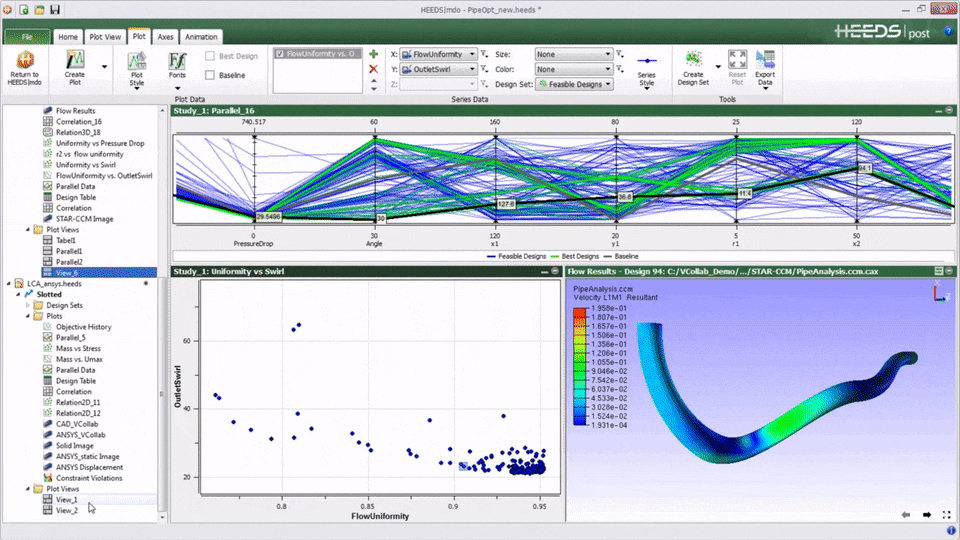The height and width of the screenshot is (540, 960).
Task: Open the Create Design Set dropdown arrow
Action: tap(718, 66)
